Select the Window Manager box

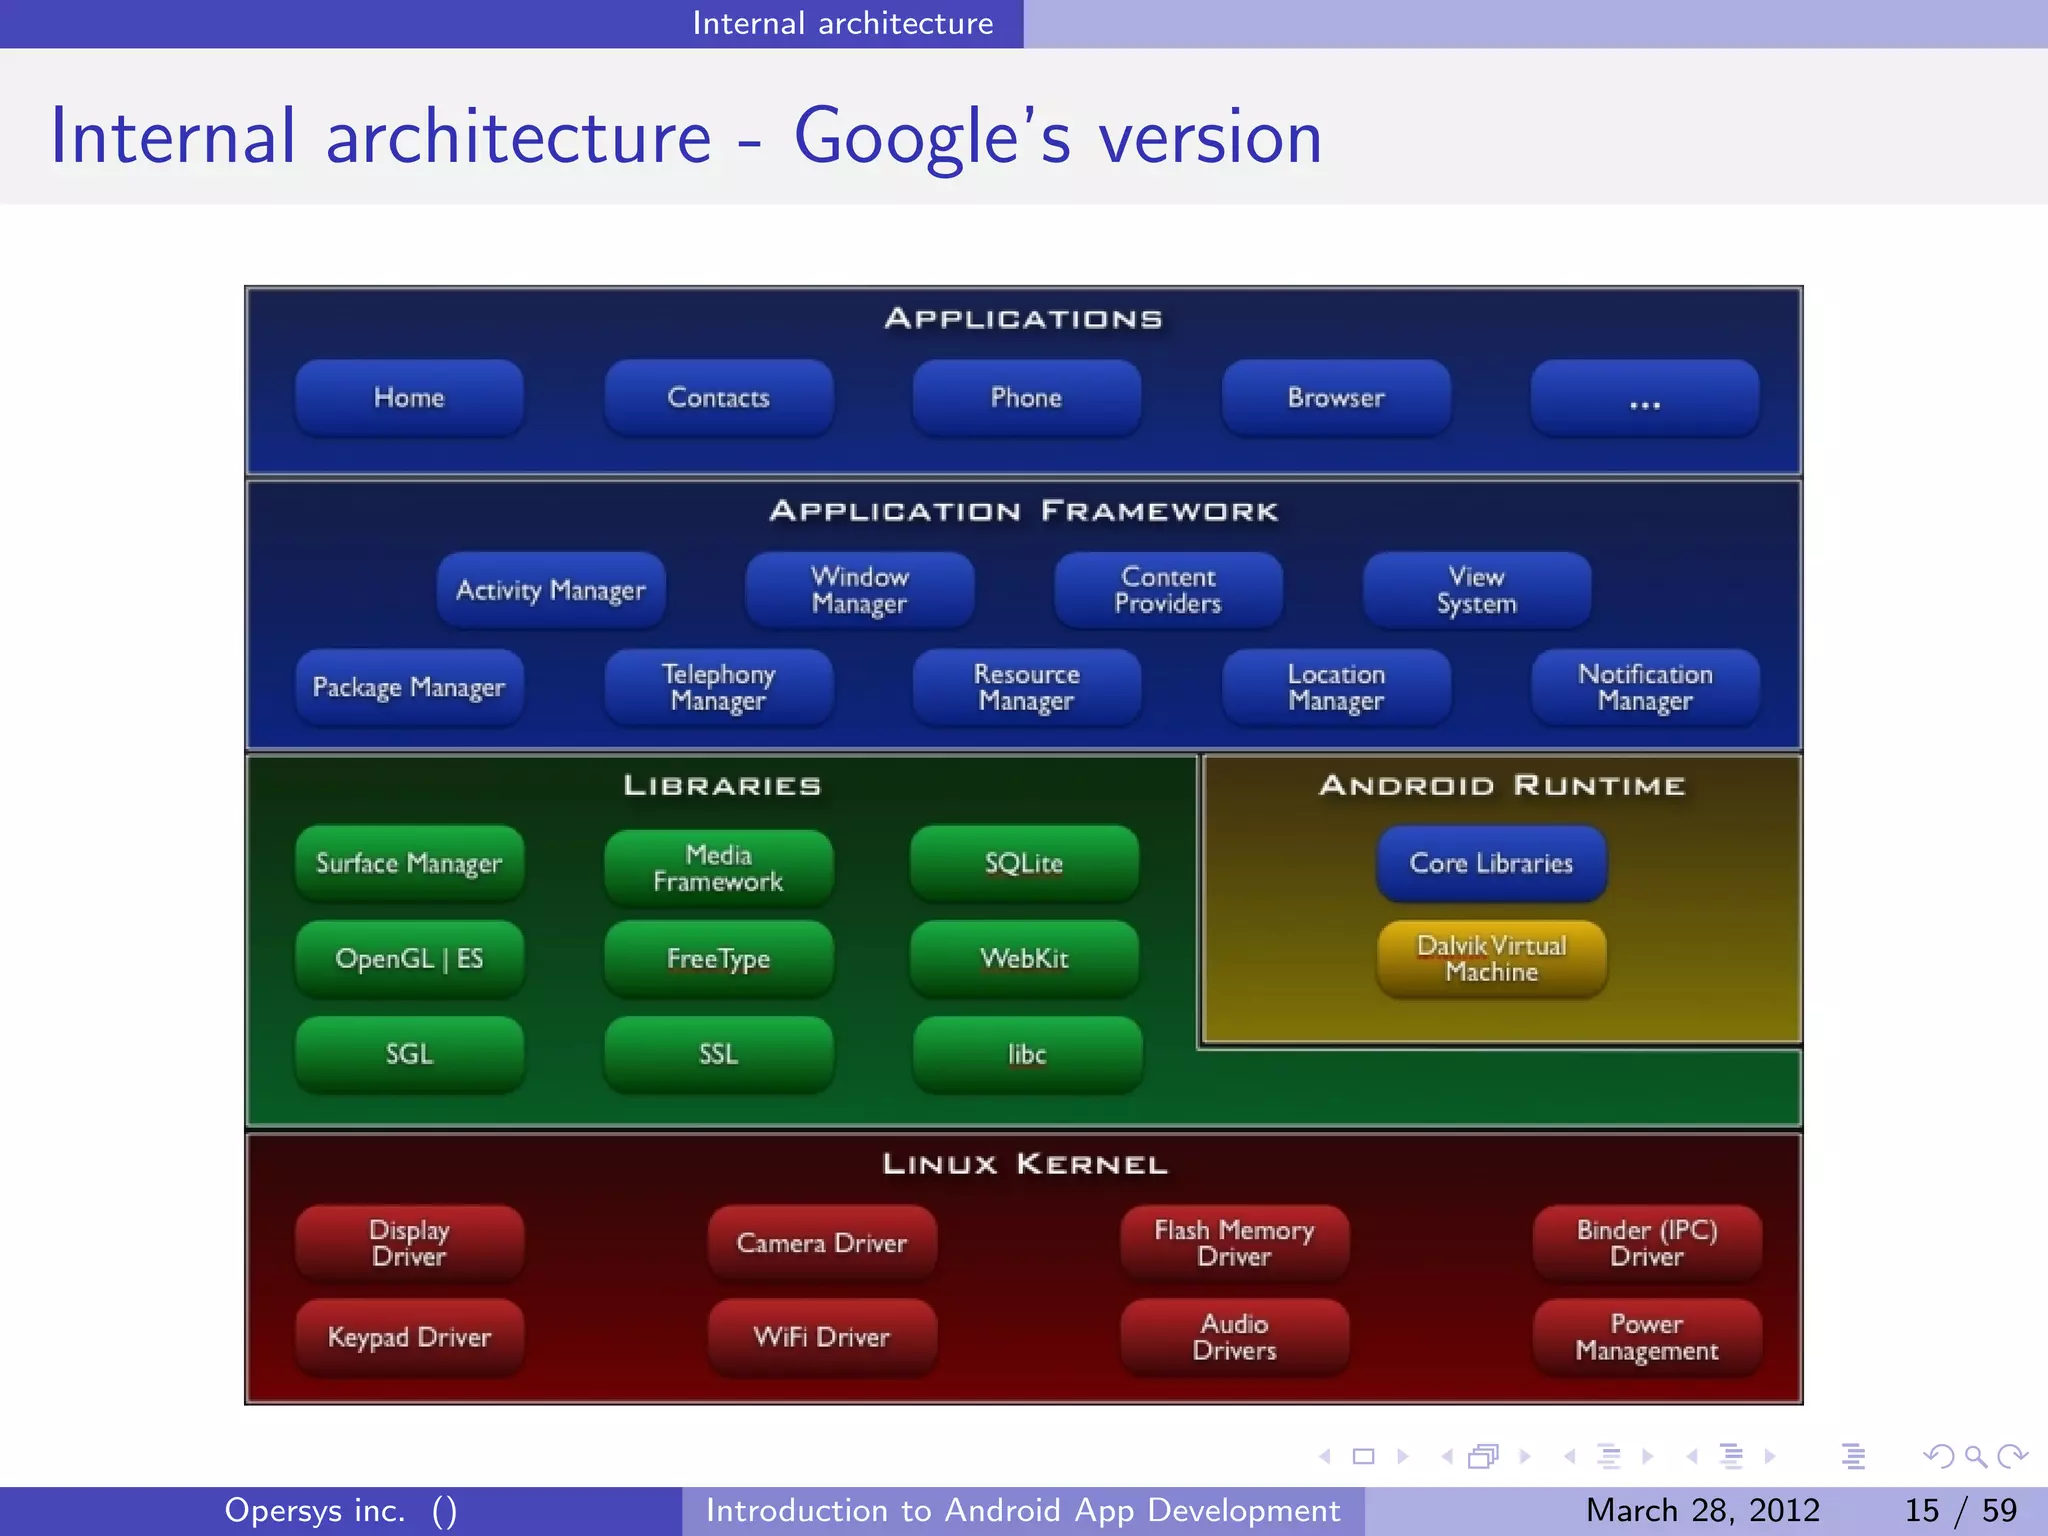tap(860, 590)
